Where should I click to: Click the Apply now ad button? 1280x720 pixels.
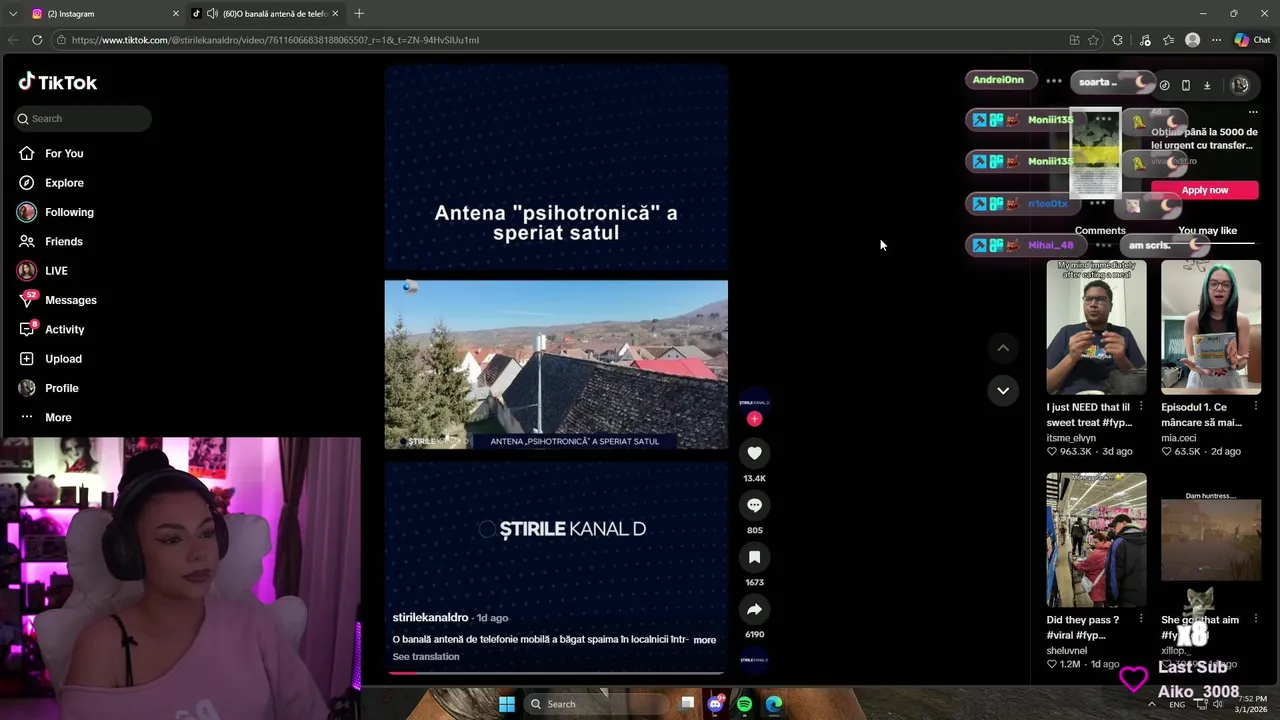pyautogui.click(x=1204, y=190)
